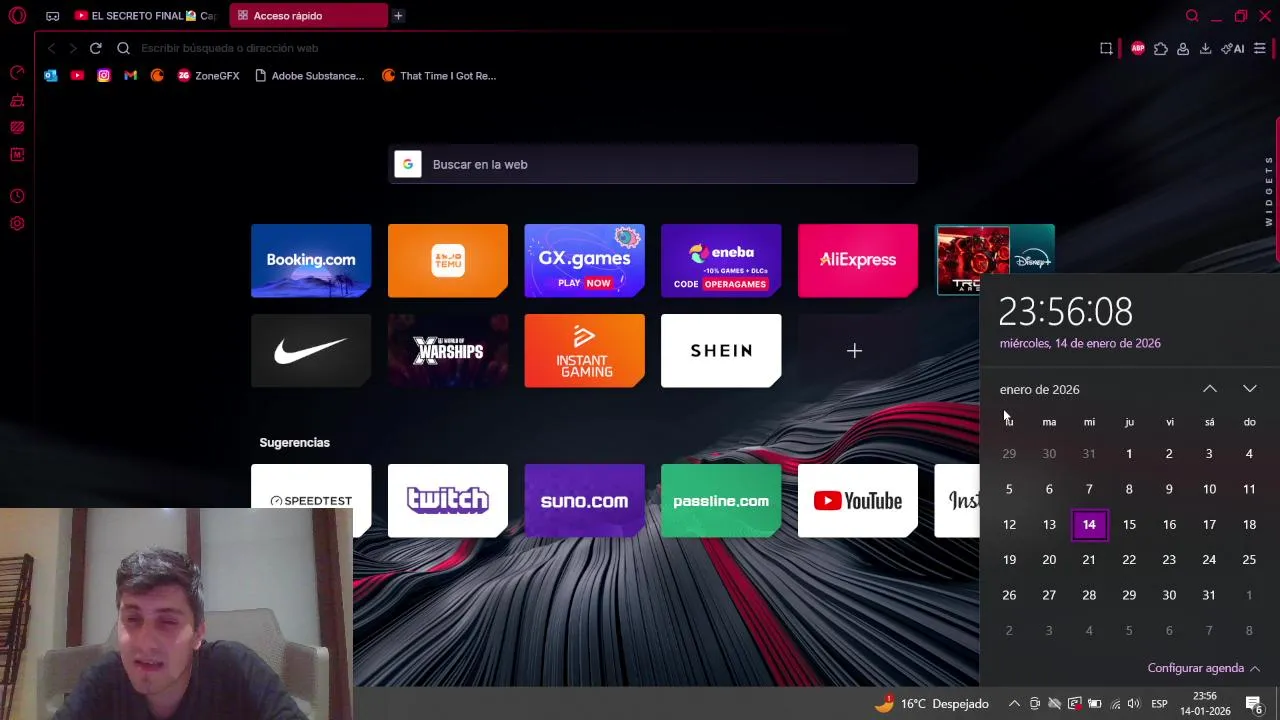Open the SHEIN speed dial tile
Image resolution: width=1280 pixels, height=720 pixels.
click(x=721, y=351)
